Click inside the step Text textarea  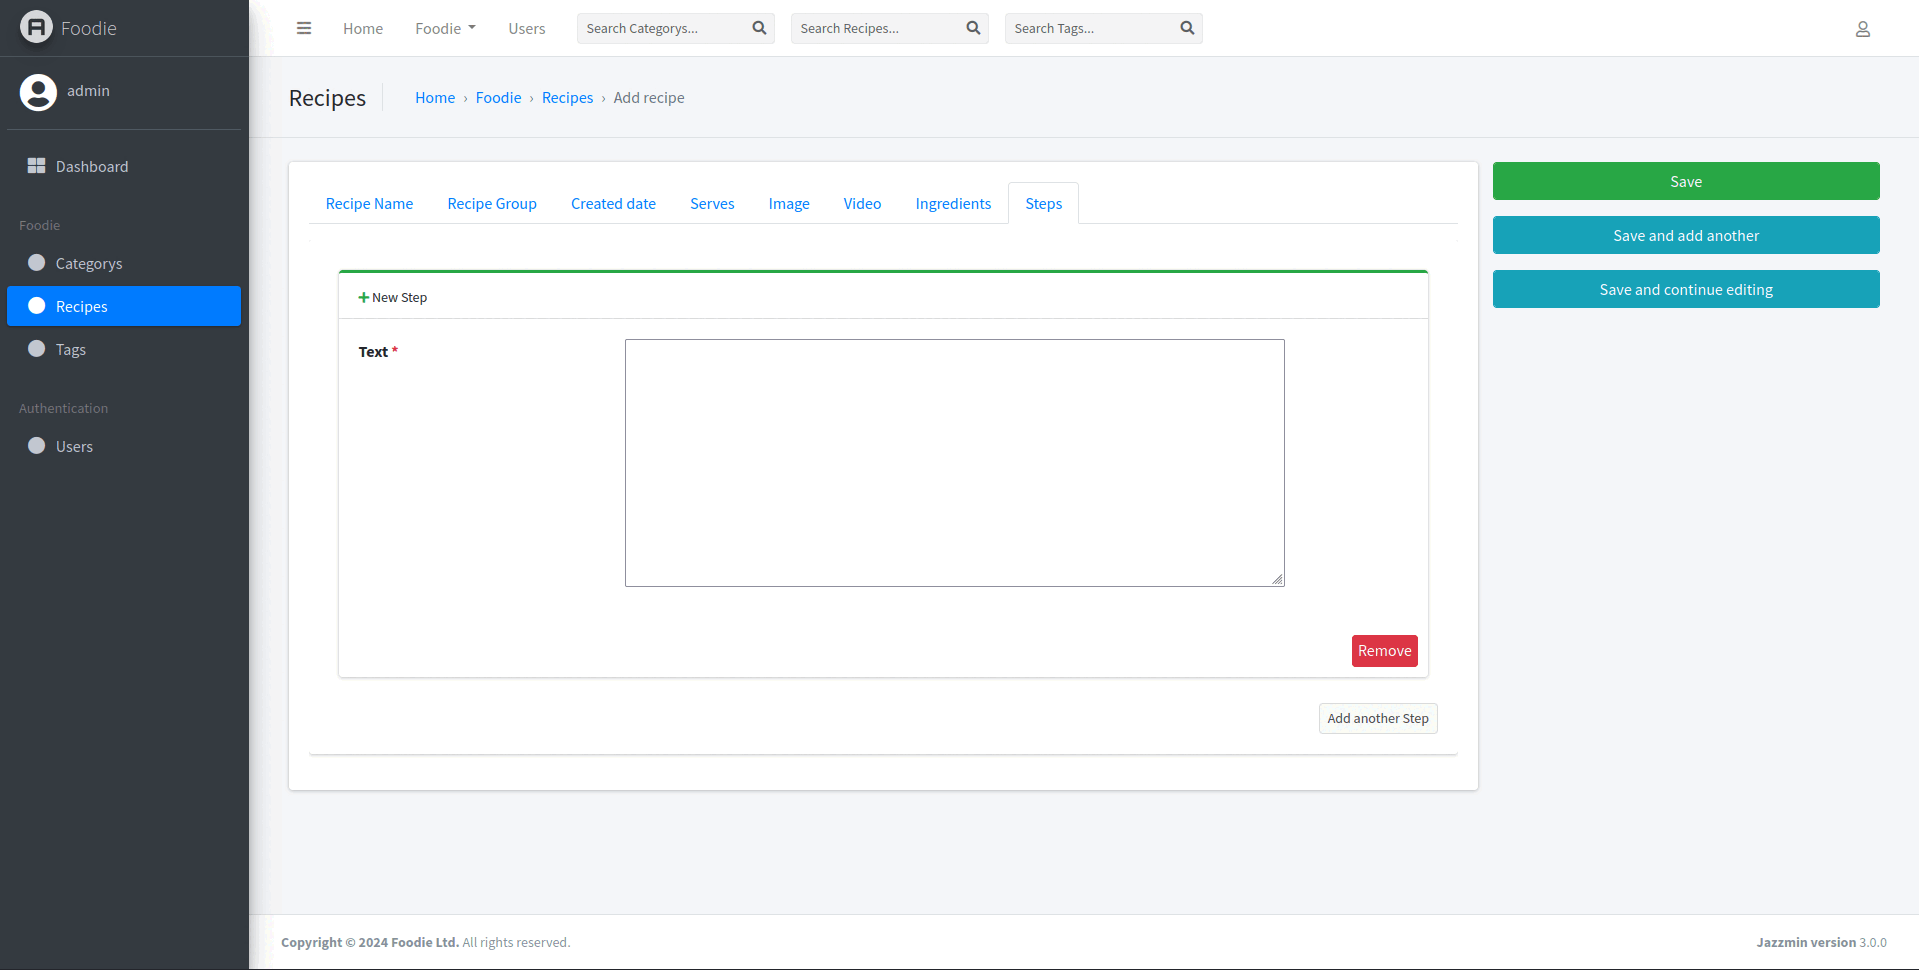(955, 463)
